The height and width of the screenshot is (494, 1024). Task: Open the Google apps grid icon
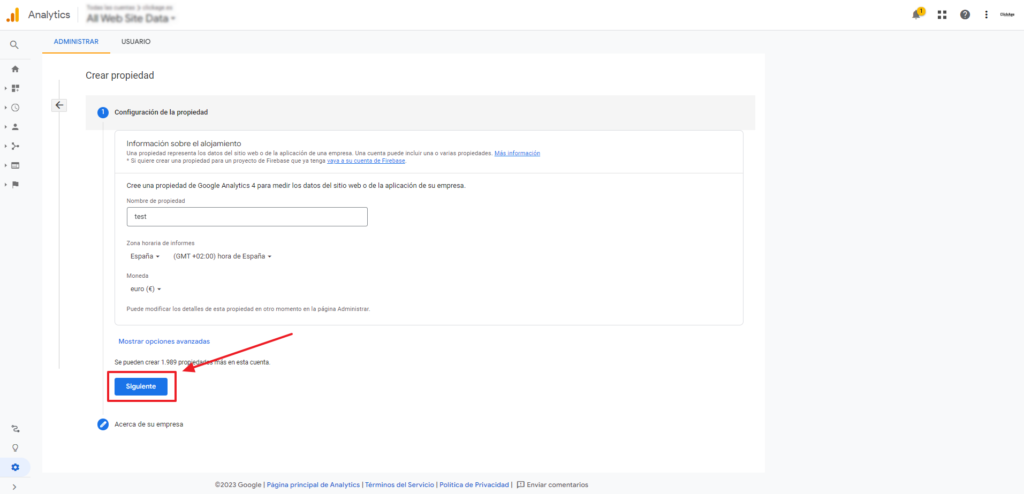[x=942, y=14]
